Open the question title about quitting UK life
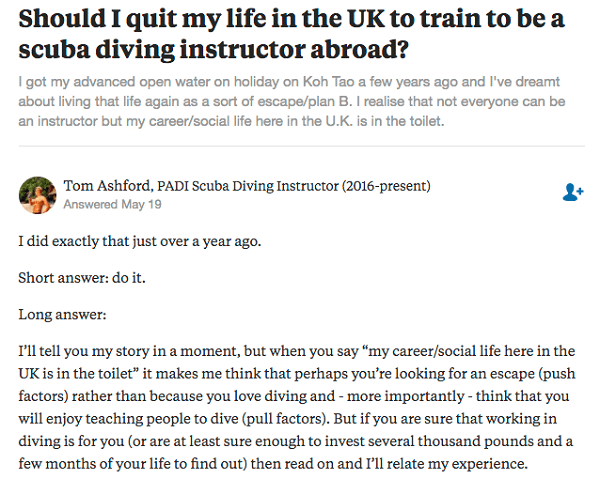Screen dimensions: 600x479 [291, 34]
